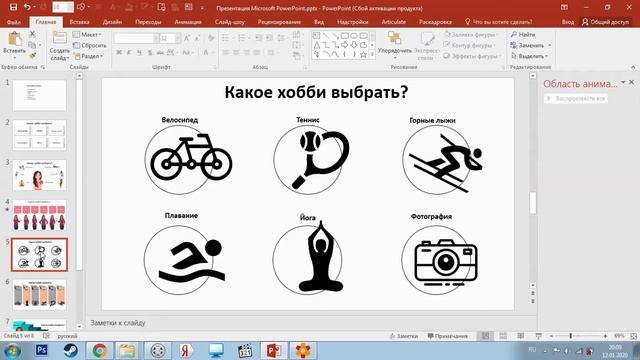This screenshot has width=640, height=360.
Task: Collapse the ribbon with the chevron
Action: pyautogui.click(x=633, y=67)
